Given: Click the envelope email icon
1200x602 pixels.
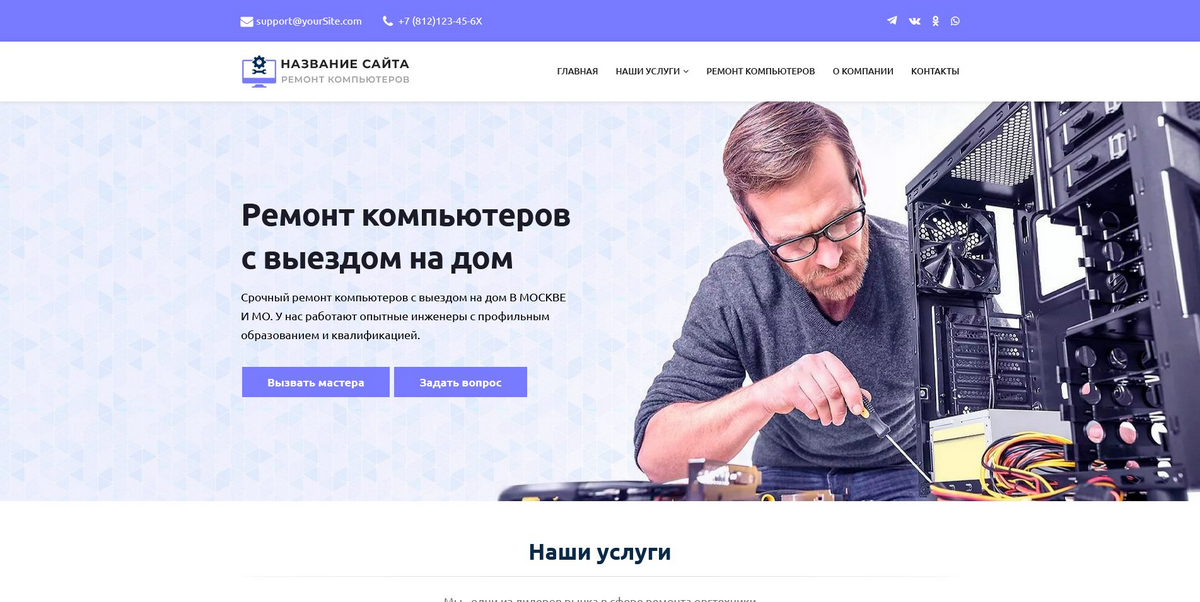Looking at the screenshot, I should (247, 21).
